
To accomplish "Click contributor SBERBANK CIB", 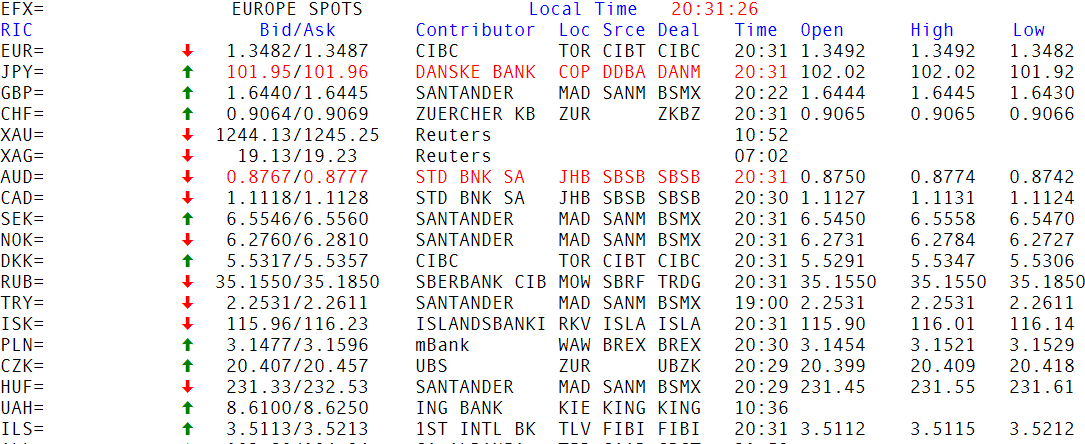I will click(481, 282).
